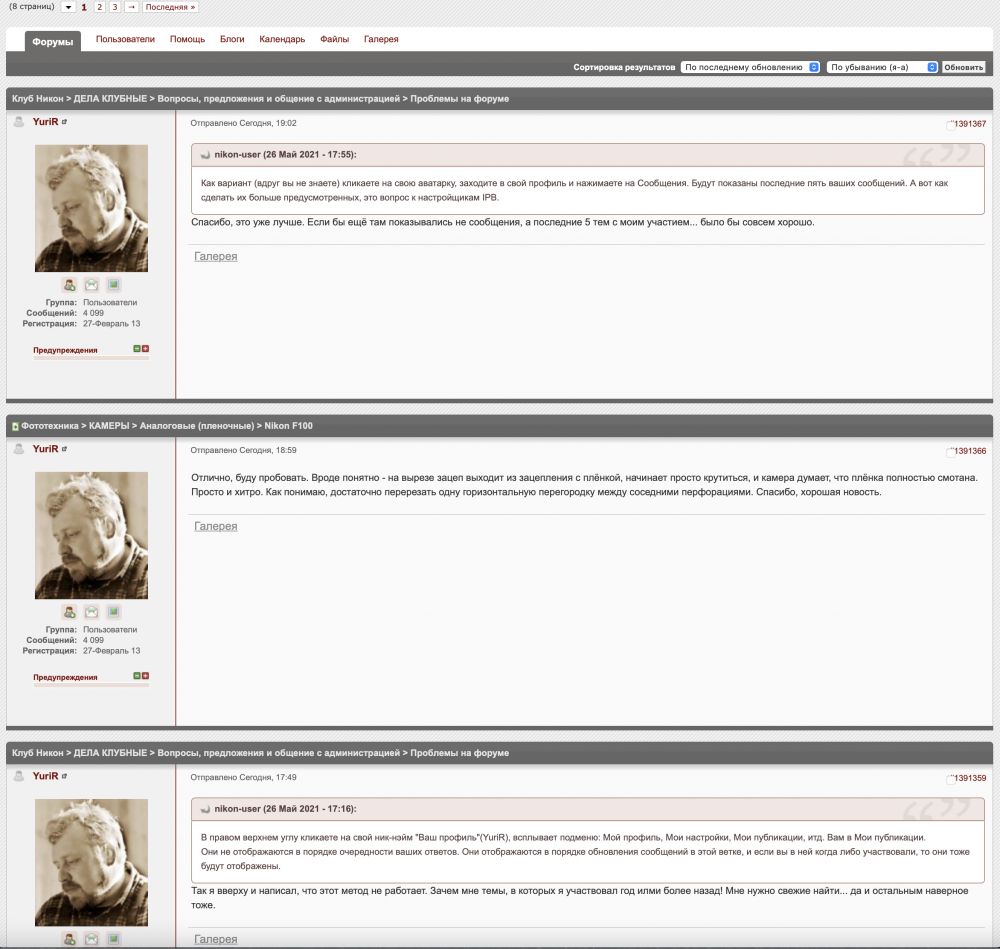Go to results page 3
Viewport: 1000px width, 949px height.
115,7
